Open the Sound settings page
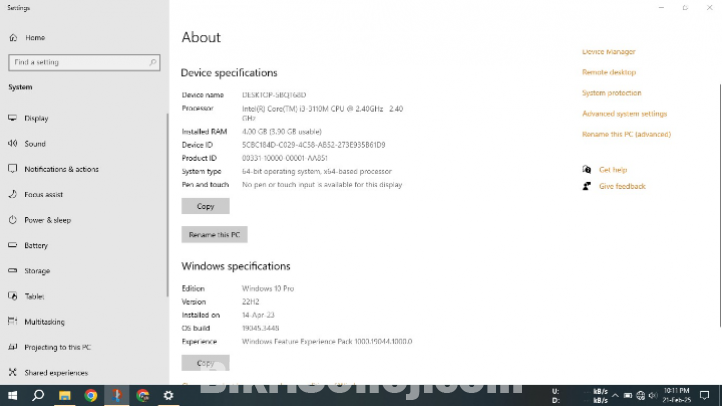 coord(35,144)
